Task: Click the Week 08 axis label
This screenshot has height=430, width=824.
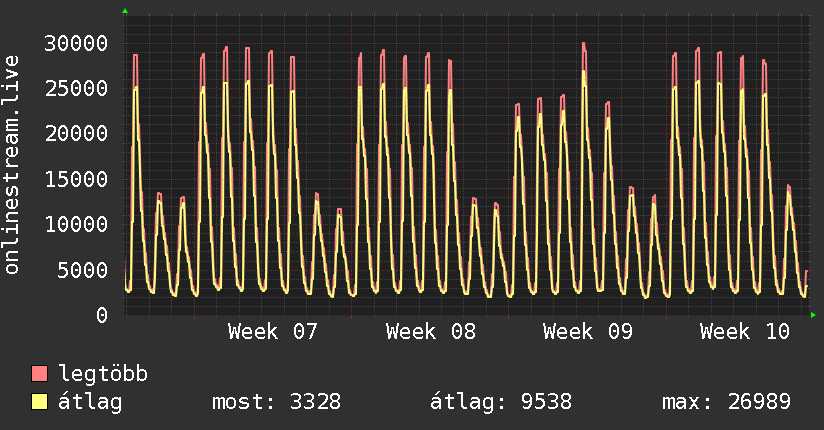Action: tap(430, 332)
